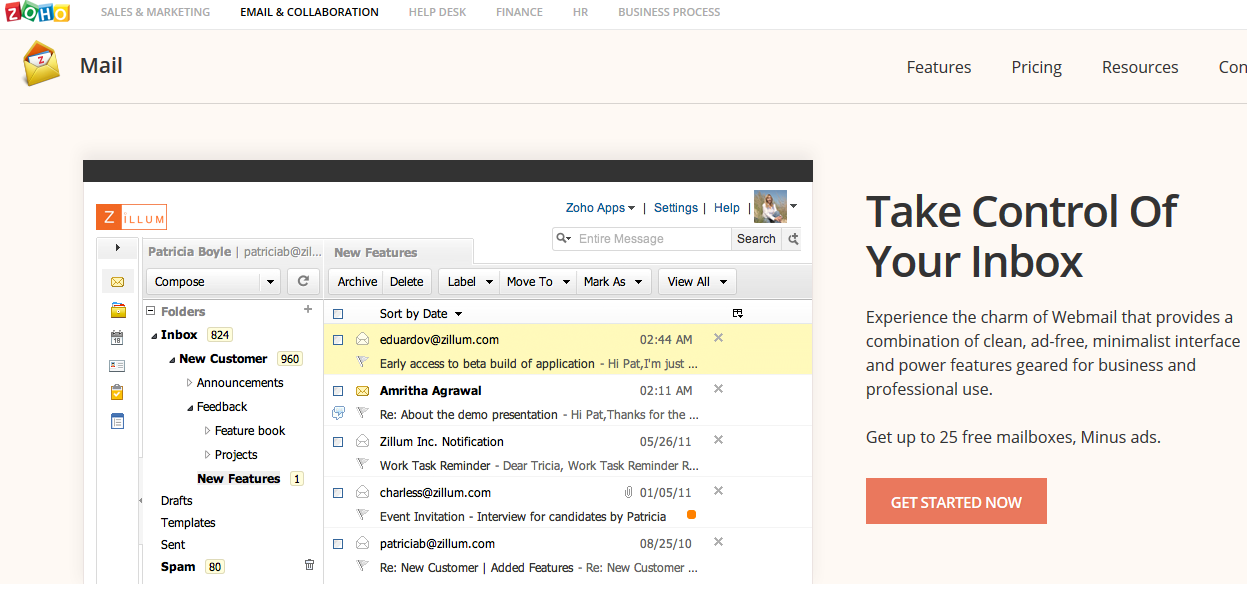Open Business Process menu
1247x610 pixels.
point(669,12)
